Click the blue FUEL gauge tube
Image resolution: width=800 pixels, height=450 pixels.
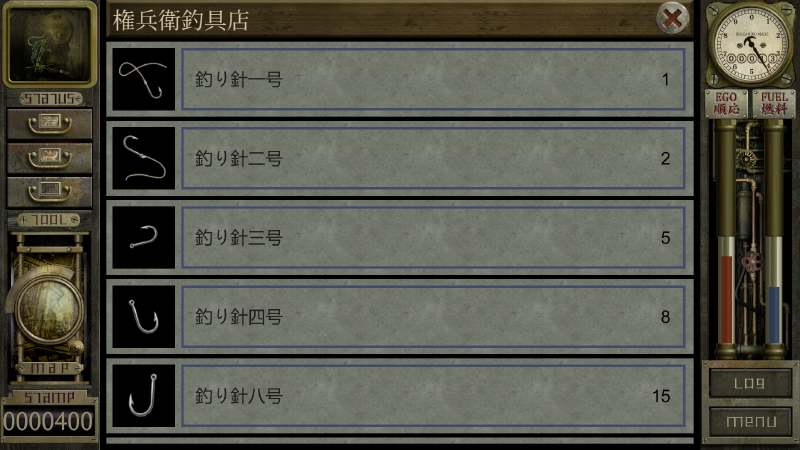[x=774, y=314]
